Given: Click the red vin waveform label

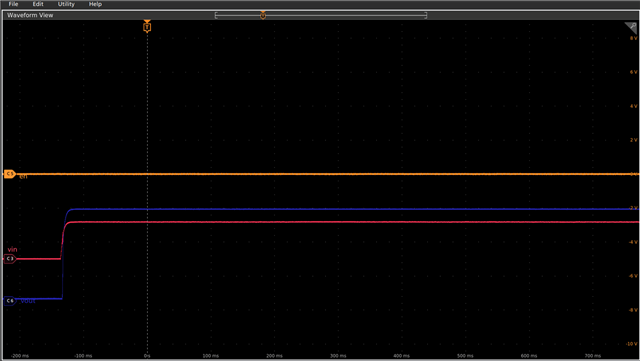Looking at the screenshot, I should [x=12, y=250].
